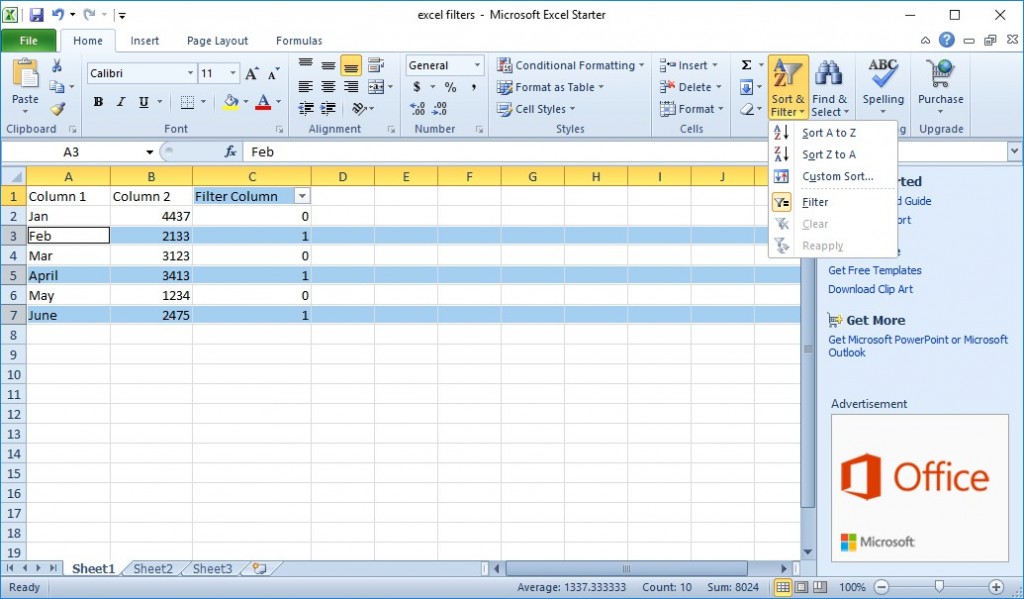Screen dimensions: 1024x599
Task: Adjust the zoom slider
Action: (x=938, y=587)
